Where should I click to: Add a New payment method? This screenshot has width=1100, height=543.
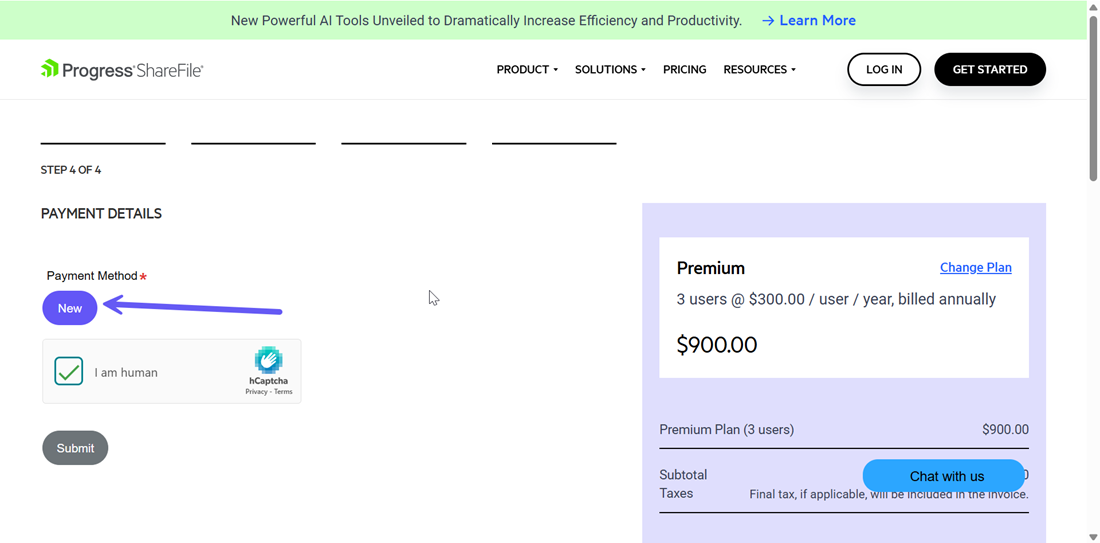[70, 308]
